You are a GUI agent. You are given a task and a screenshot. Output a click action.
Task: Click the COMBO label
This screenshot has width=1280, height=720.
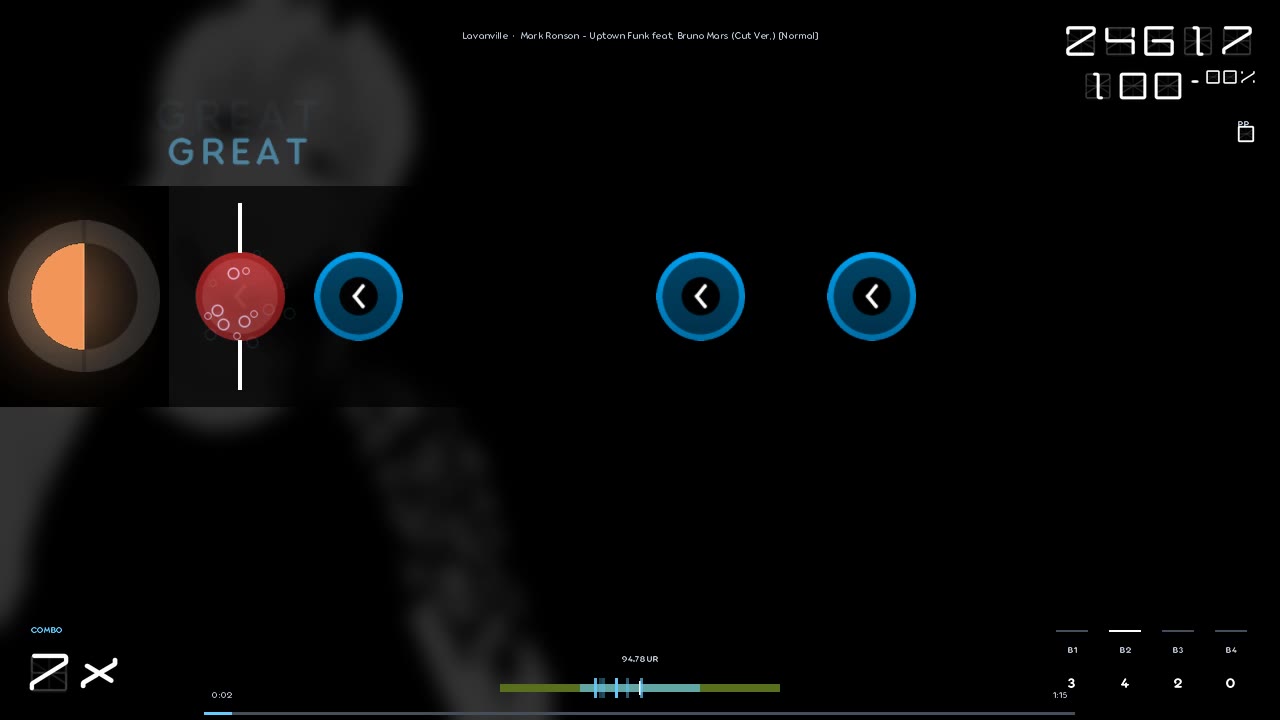(x=46, y=630)
